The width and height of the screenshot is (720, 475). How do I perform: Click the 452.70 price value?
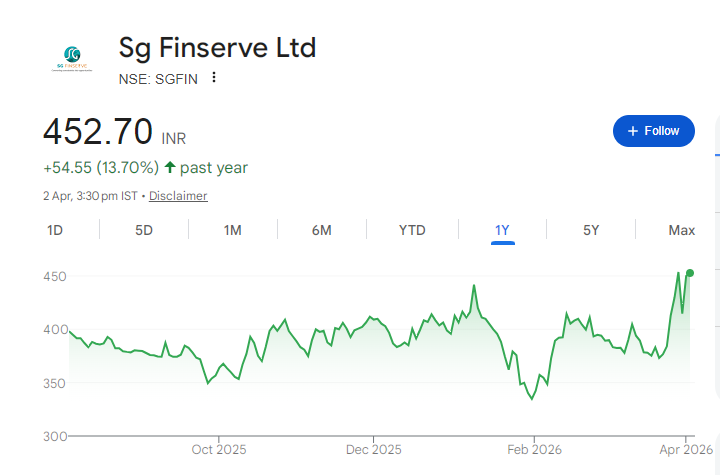tap(98, 131)
